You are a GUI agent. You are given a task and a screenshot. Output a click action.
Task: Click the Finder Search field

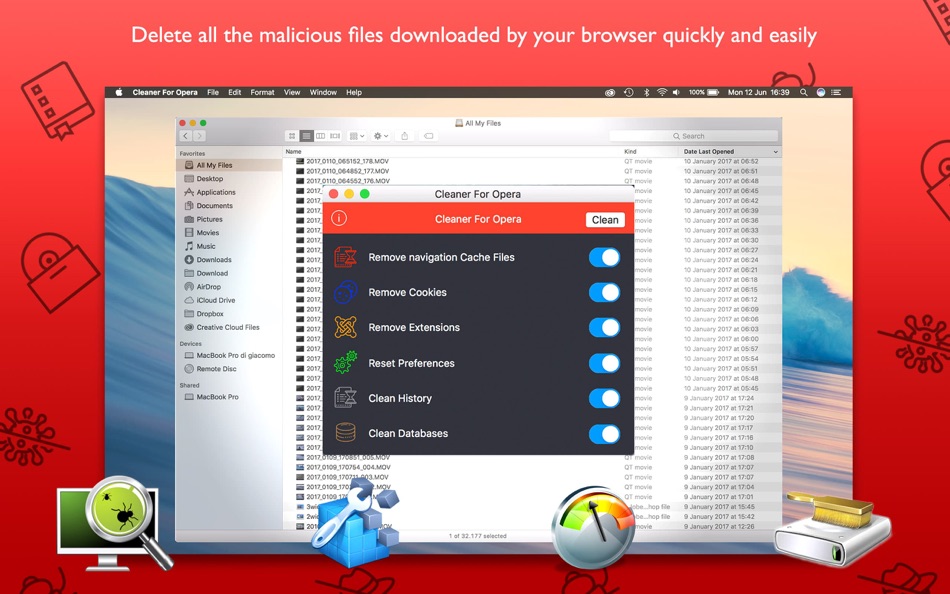pos(693,136)
